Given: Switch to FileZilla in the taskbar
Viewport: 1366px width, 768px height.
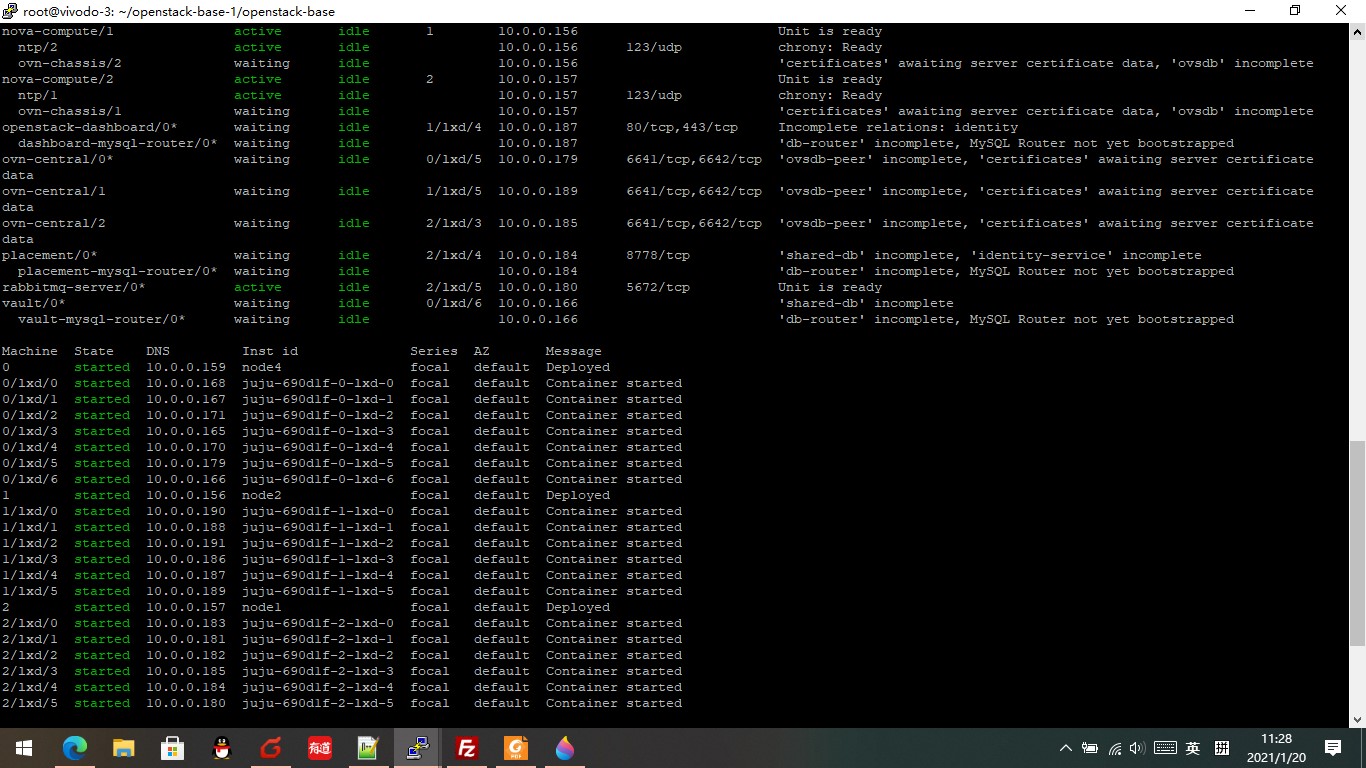Looking at the screenshot, I should tap(466, 748).
